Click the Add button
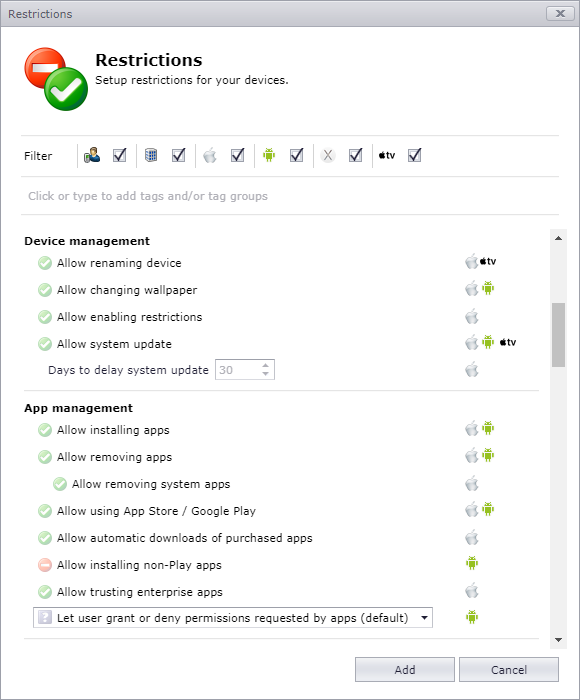Image resolution: width=580 pixels, height=700 pixels. tap(405, 670)
